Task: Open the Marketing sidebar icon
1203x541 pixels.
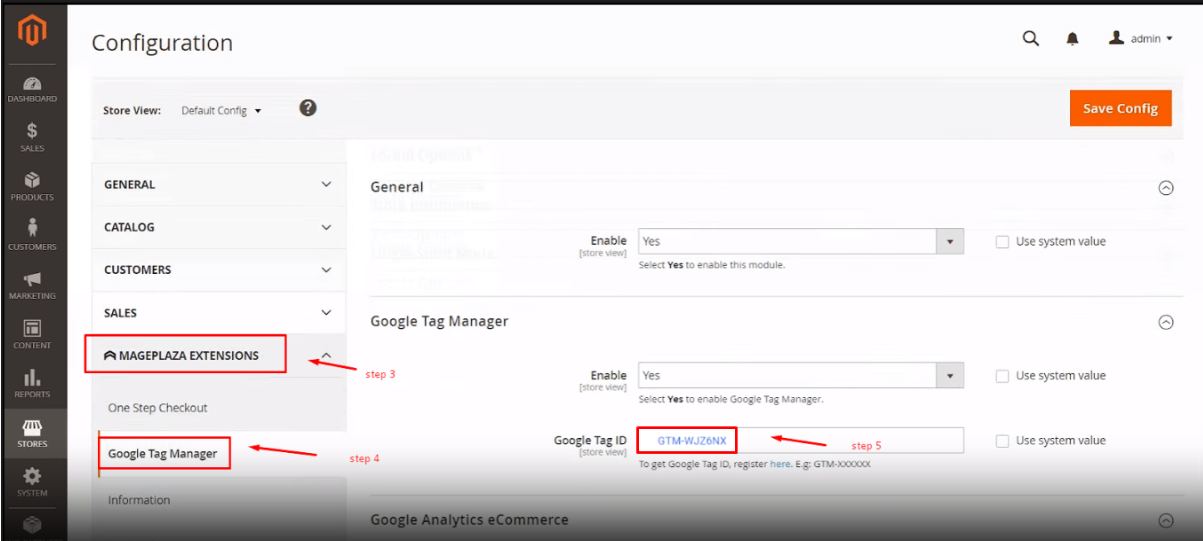Action: click(x=32, y=285)
